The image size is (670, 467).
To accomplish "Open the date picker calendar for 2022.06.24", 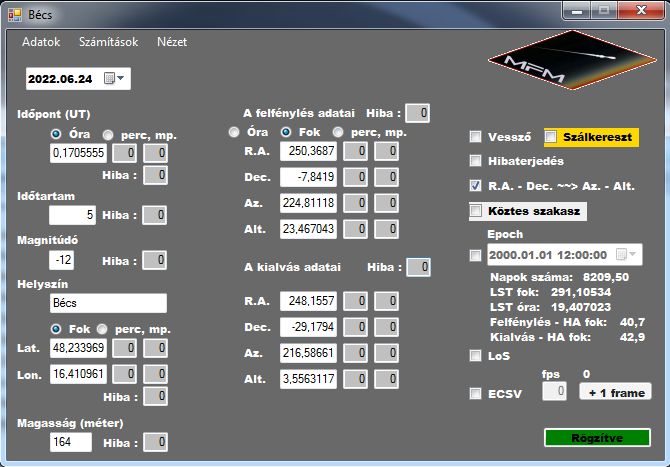I will [115, 79].
